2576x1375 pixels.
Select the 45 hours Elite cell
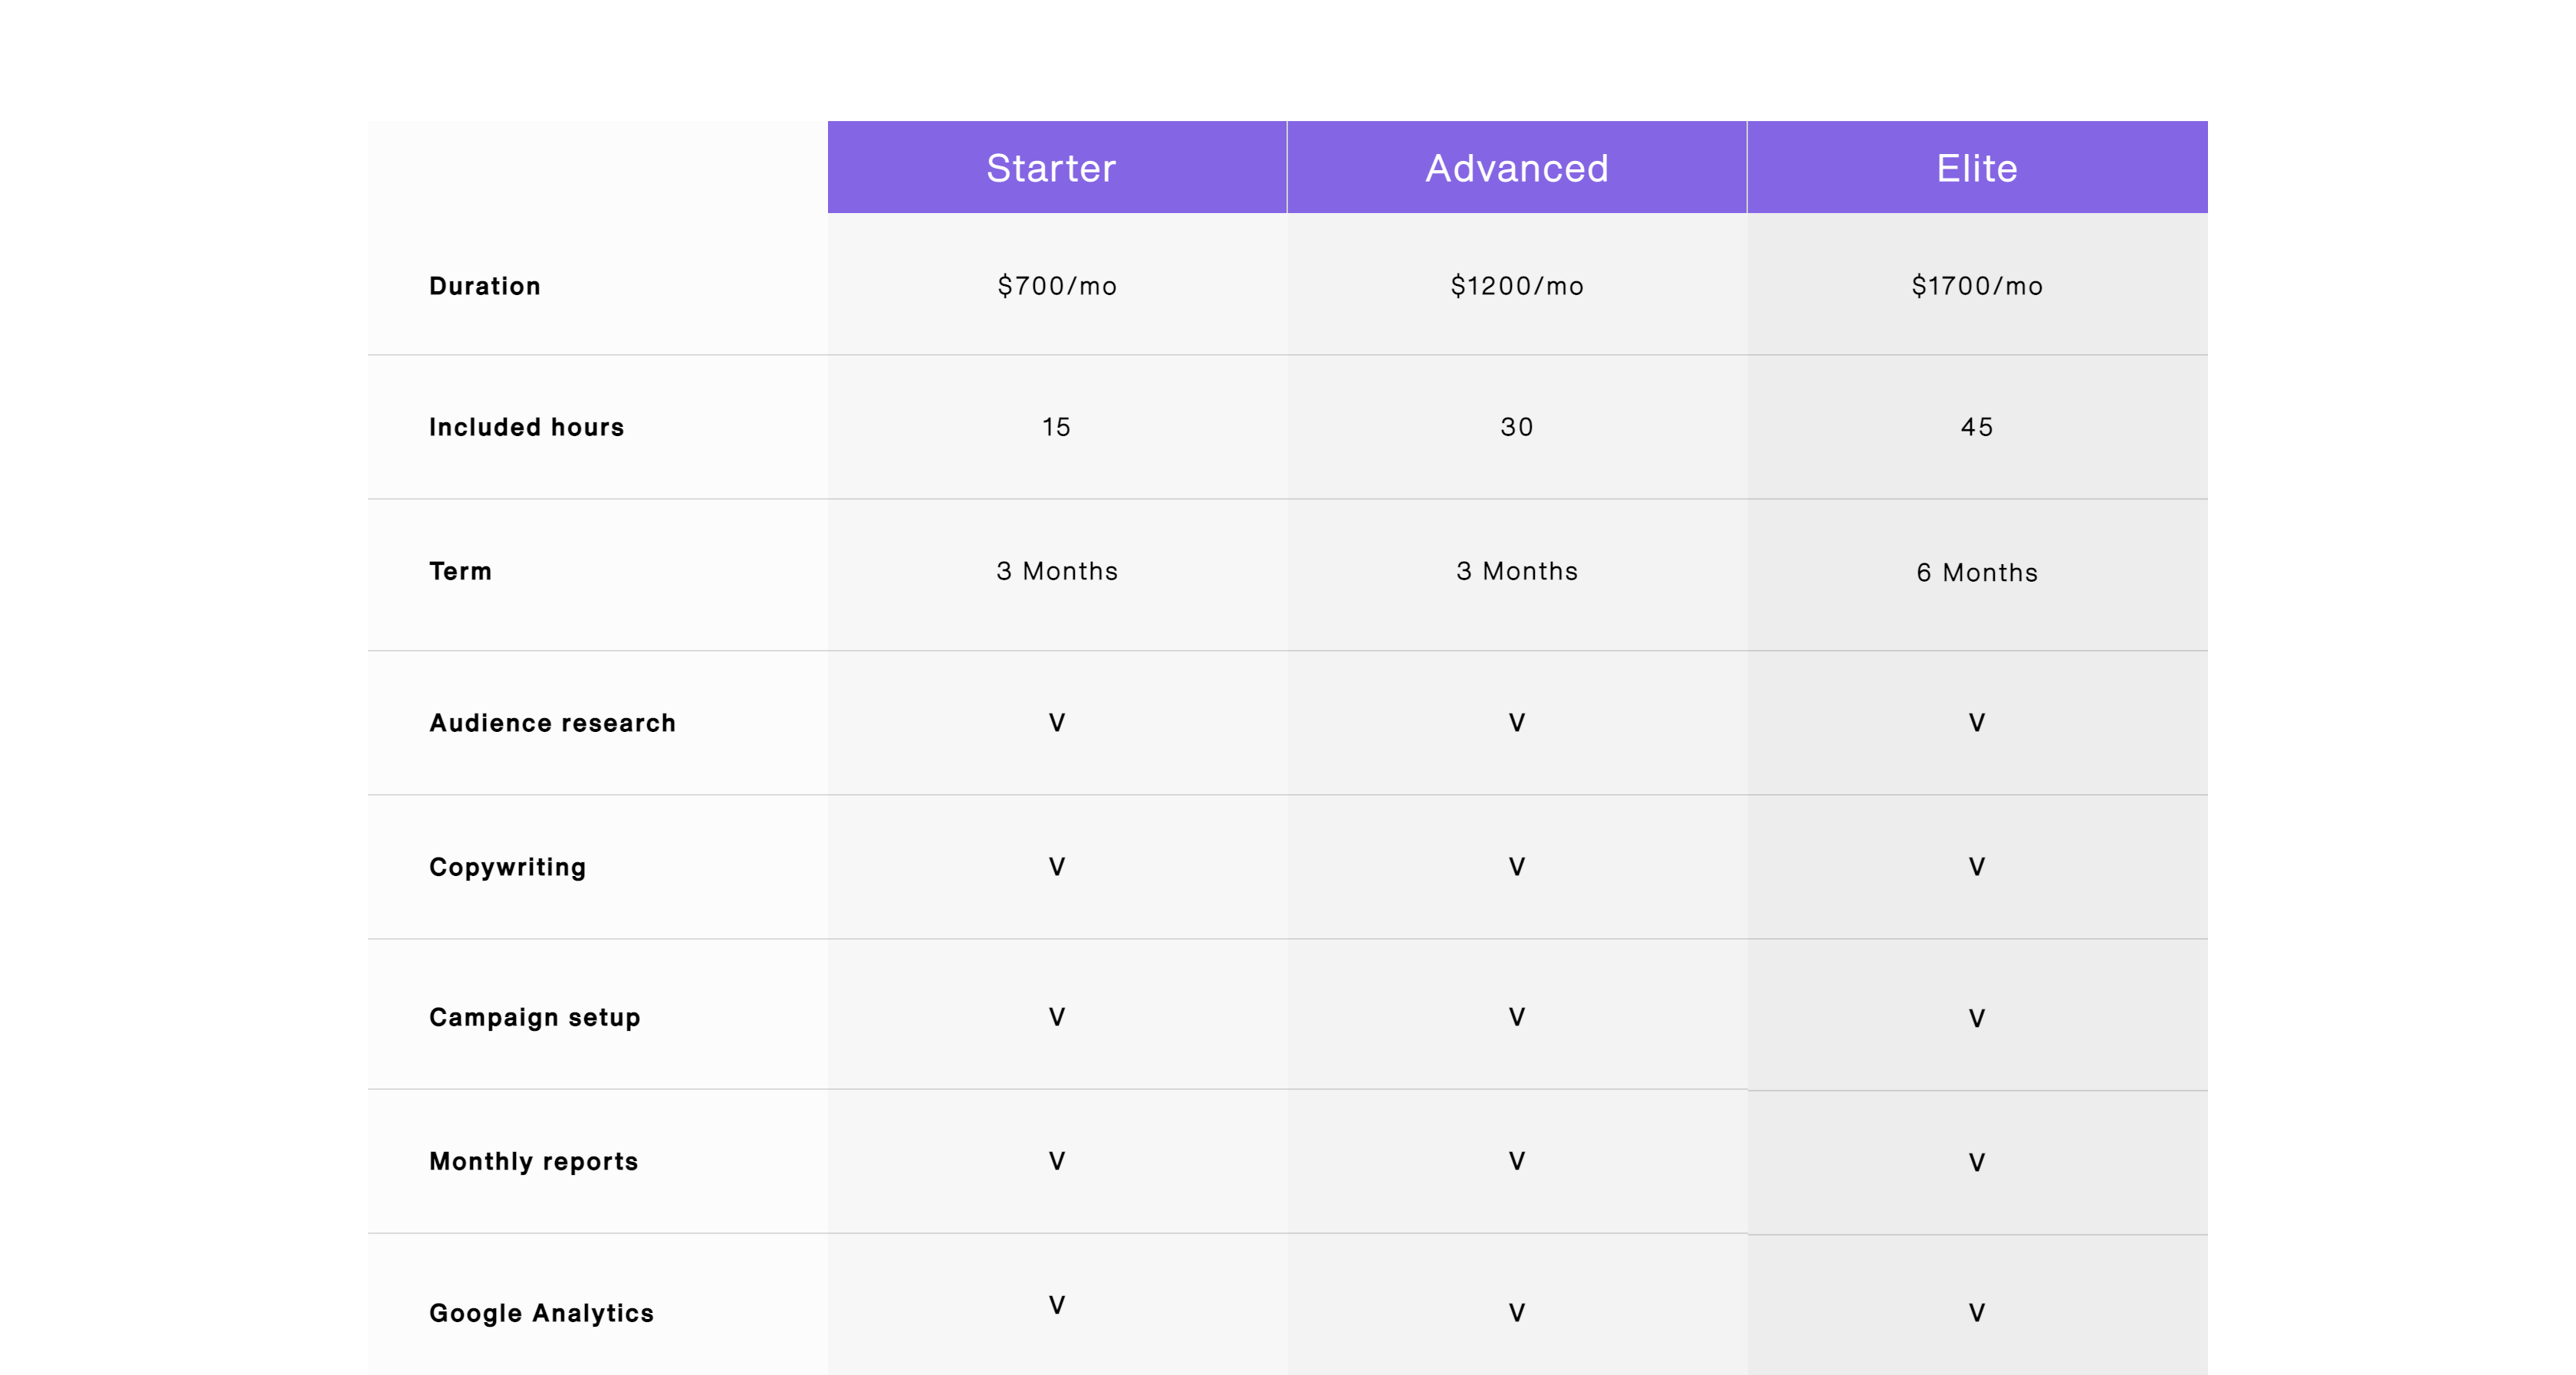1976,427
